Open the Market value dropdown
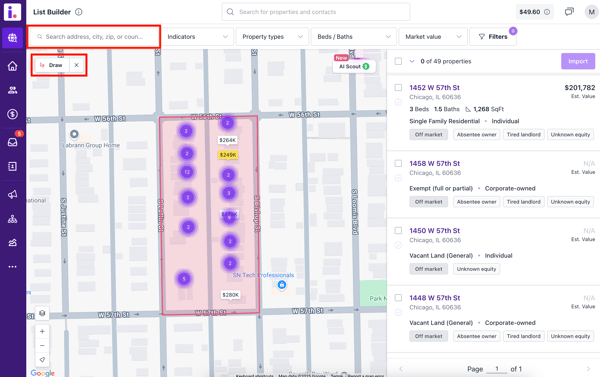Viewport: 600px width, 377px height. click(x=433, y=37)
